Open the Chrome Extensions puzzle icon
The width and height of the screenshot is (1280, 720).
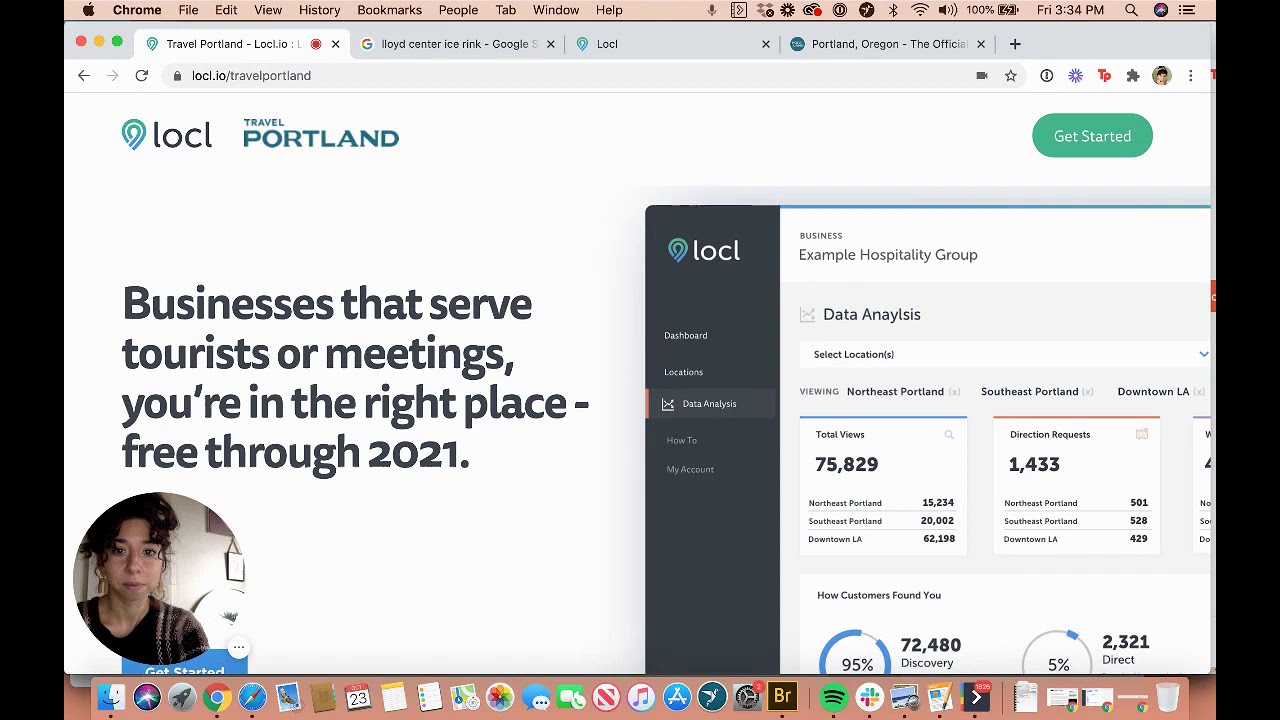tap(1133, 76)
